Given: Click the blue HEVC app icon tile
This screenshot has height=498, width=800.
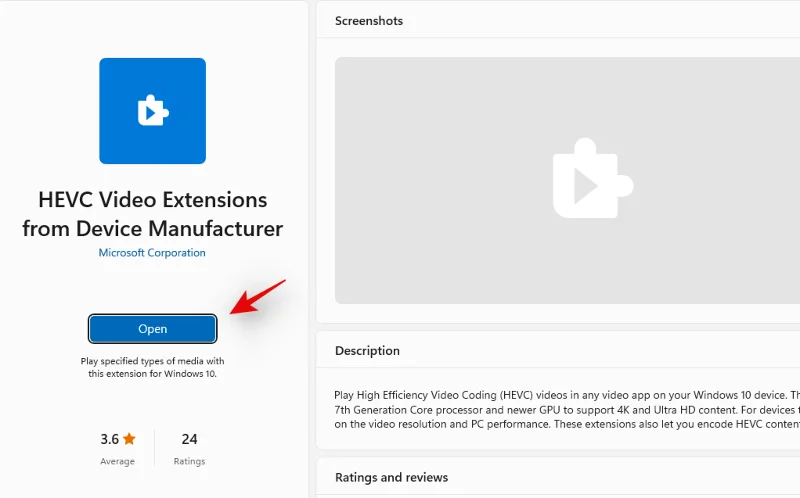Looking at the screenshot, I should [152, 111].
